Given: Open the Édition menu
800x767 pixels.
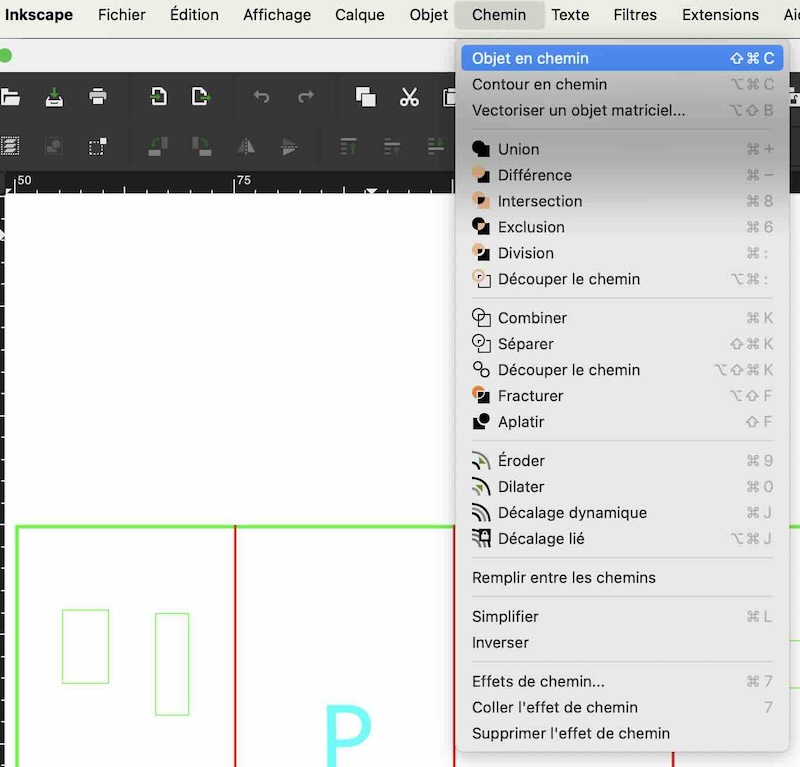Looking at the screenshot, I should tap(194, 15).
